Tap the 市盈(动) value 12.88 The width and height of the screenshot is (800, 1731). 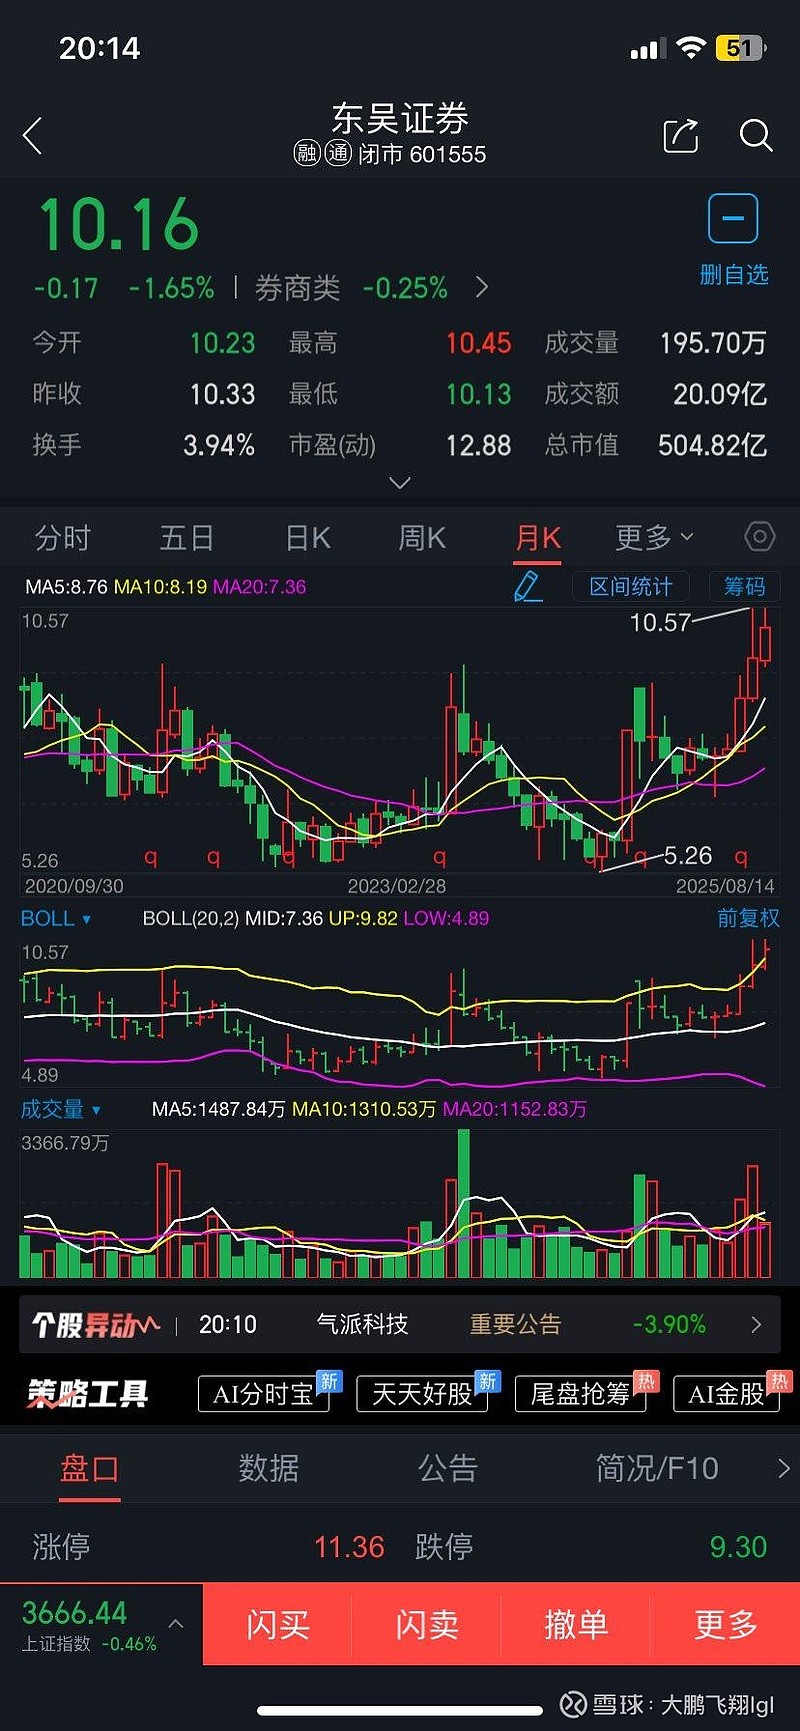click(478, 445)
